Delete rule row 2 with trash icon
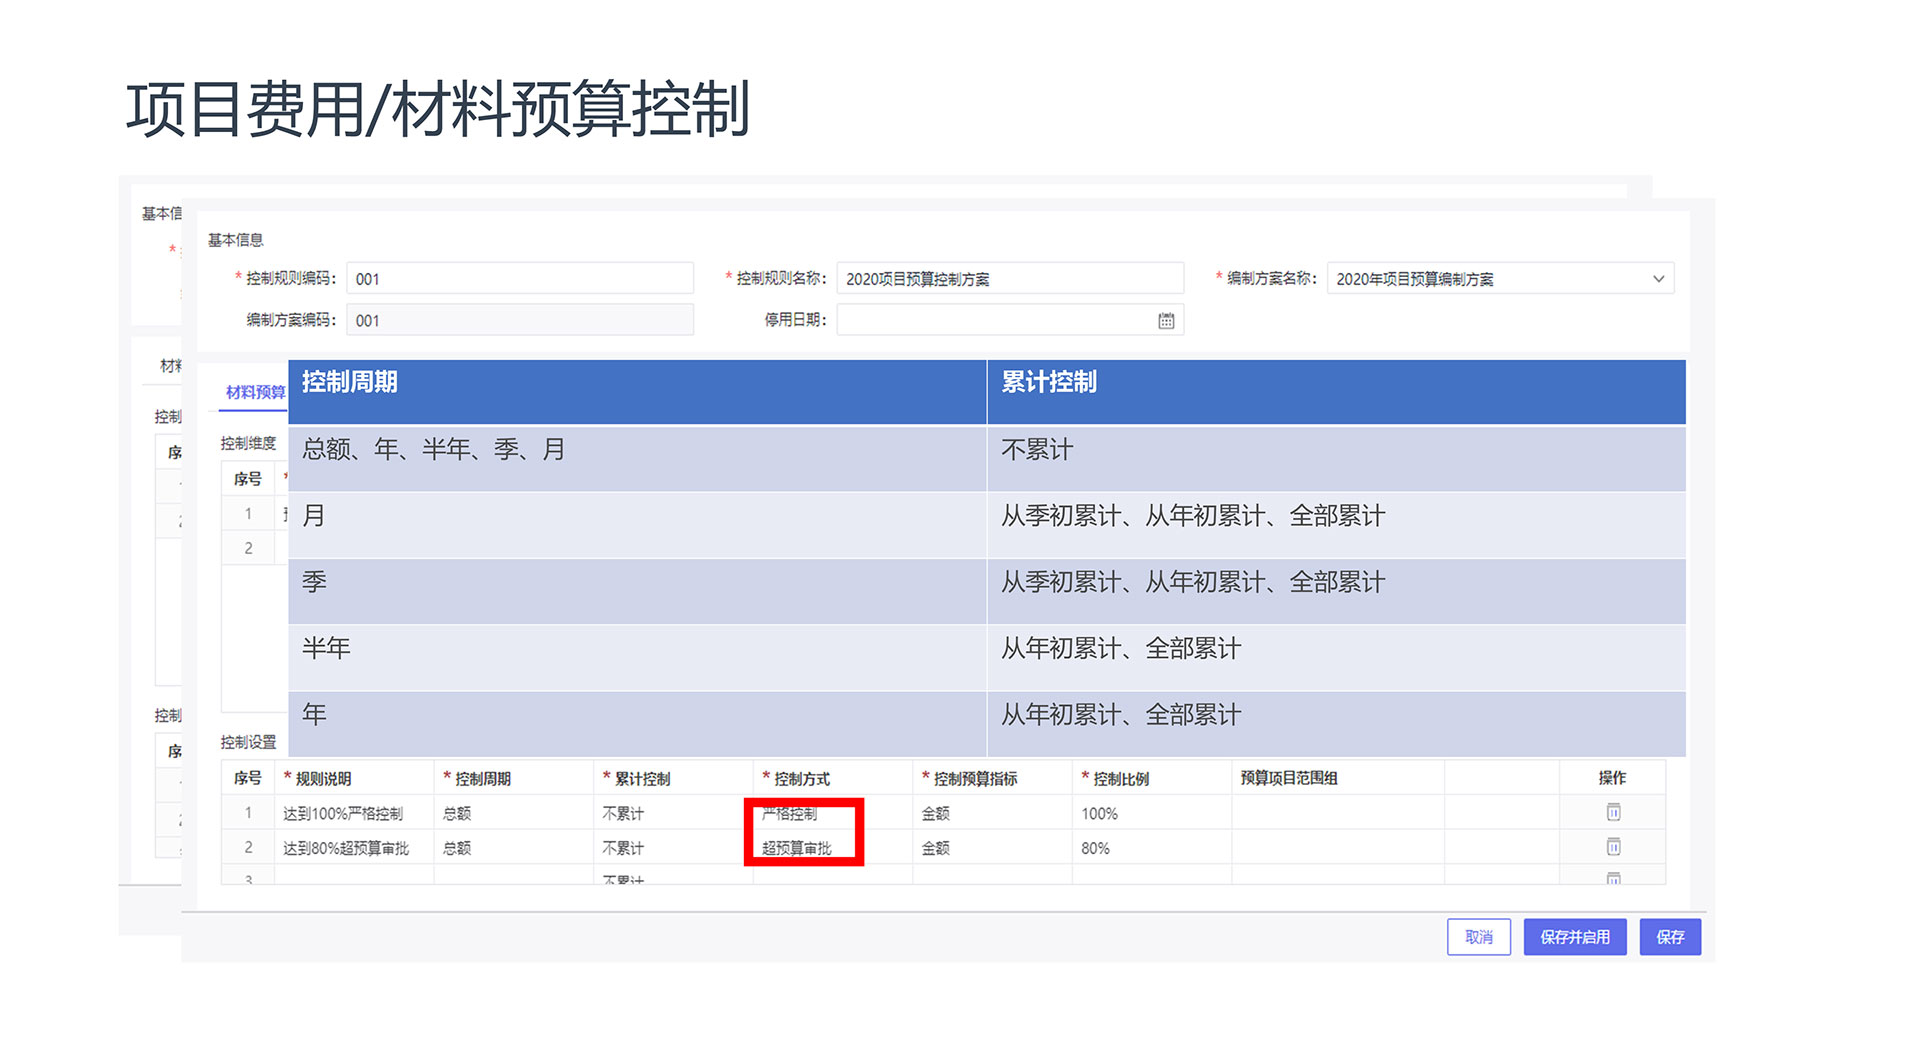1931x1055 pixels. tap(1612, 847)
